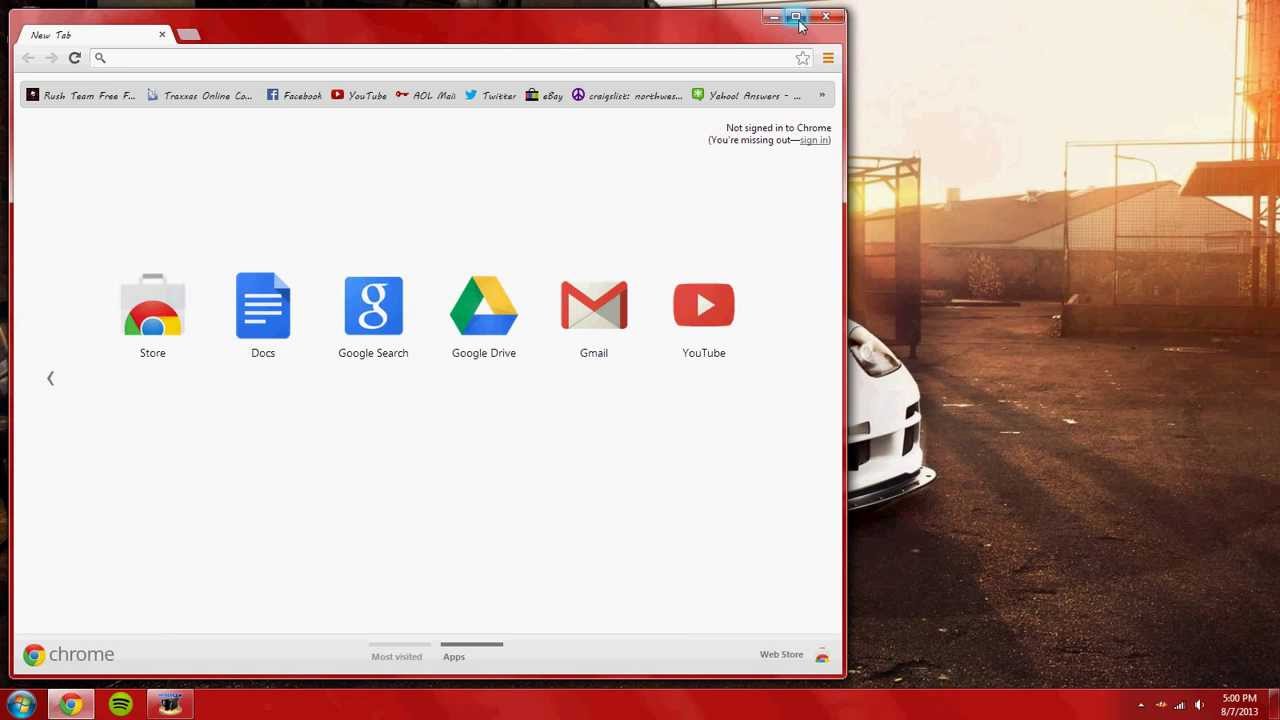Minimize the Chrome window
The height and width of the screenshot is (720, 1280).
coord(773,17)
